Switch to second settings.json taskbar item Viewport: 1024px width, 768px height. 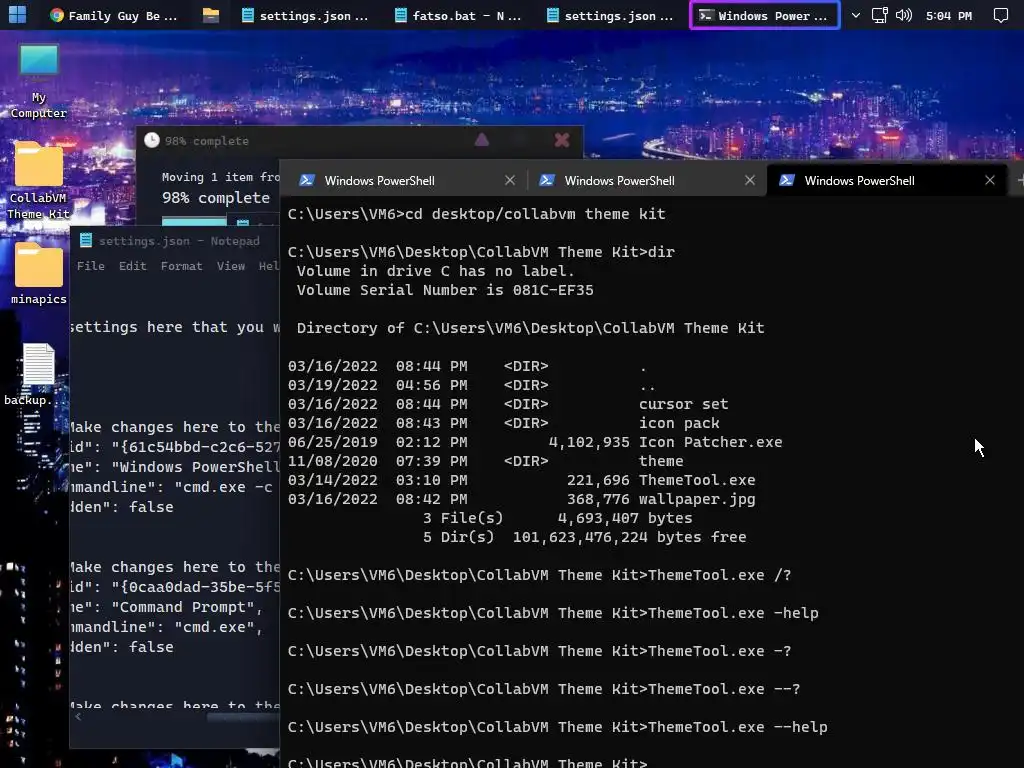pos(611,15)
